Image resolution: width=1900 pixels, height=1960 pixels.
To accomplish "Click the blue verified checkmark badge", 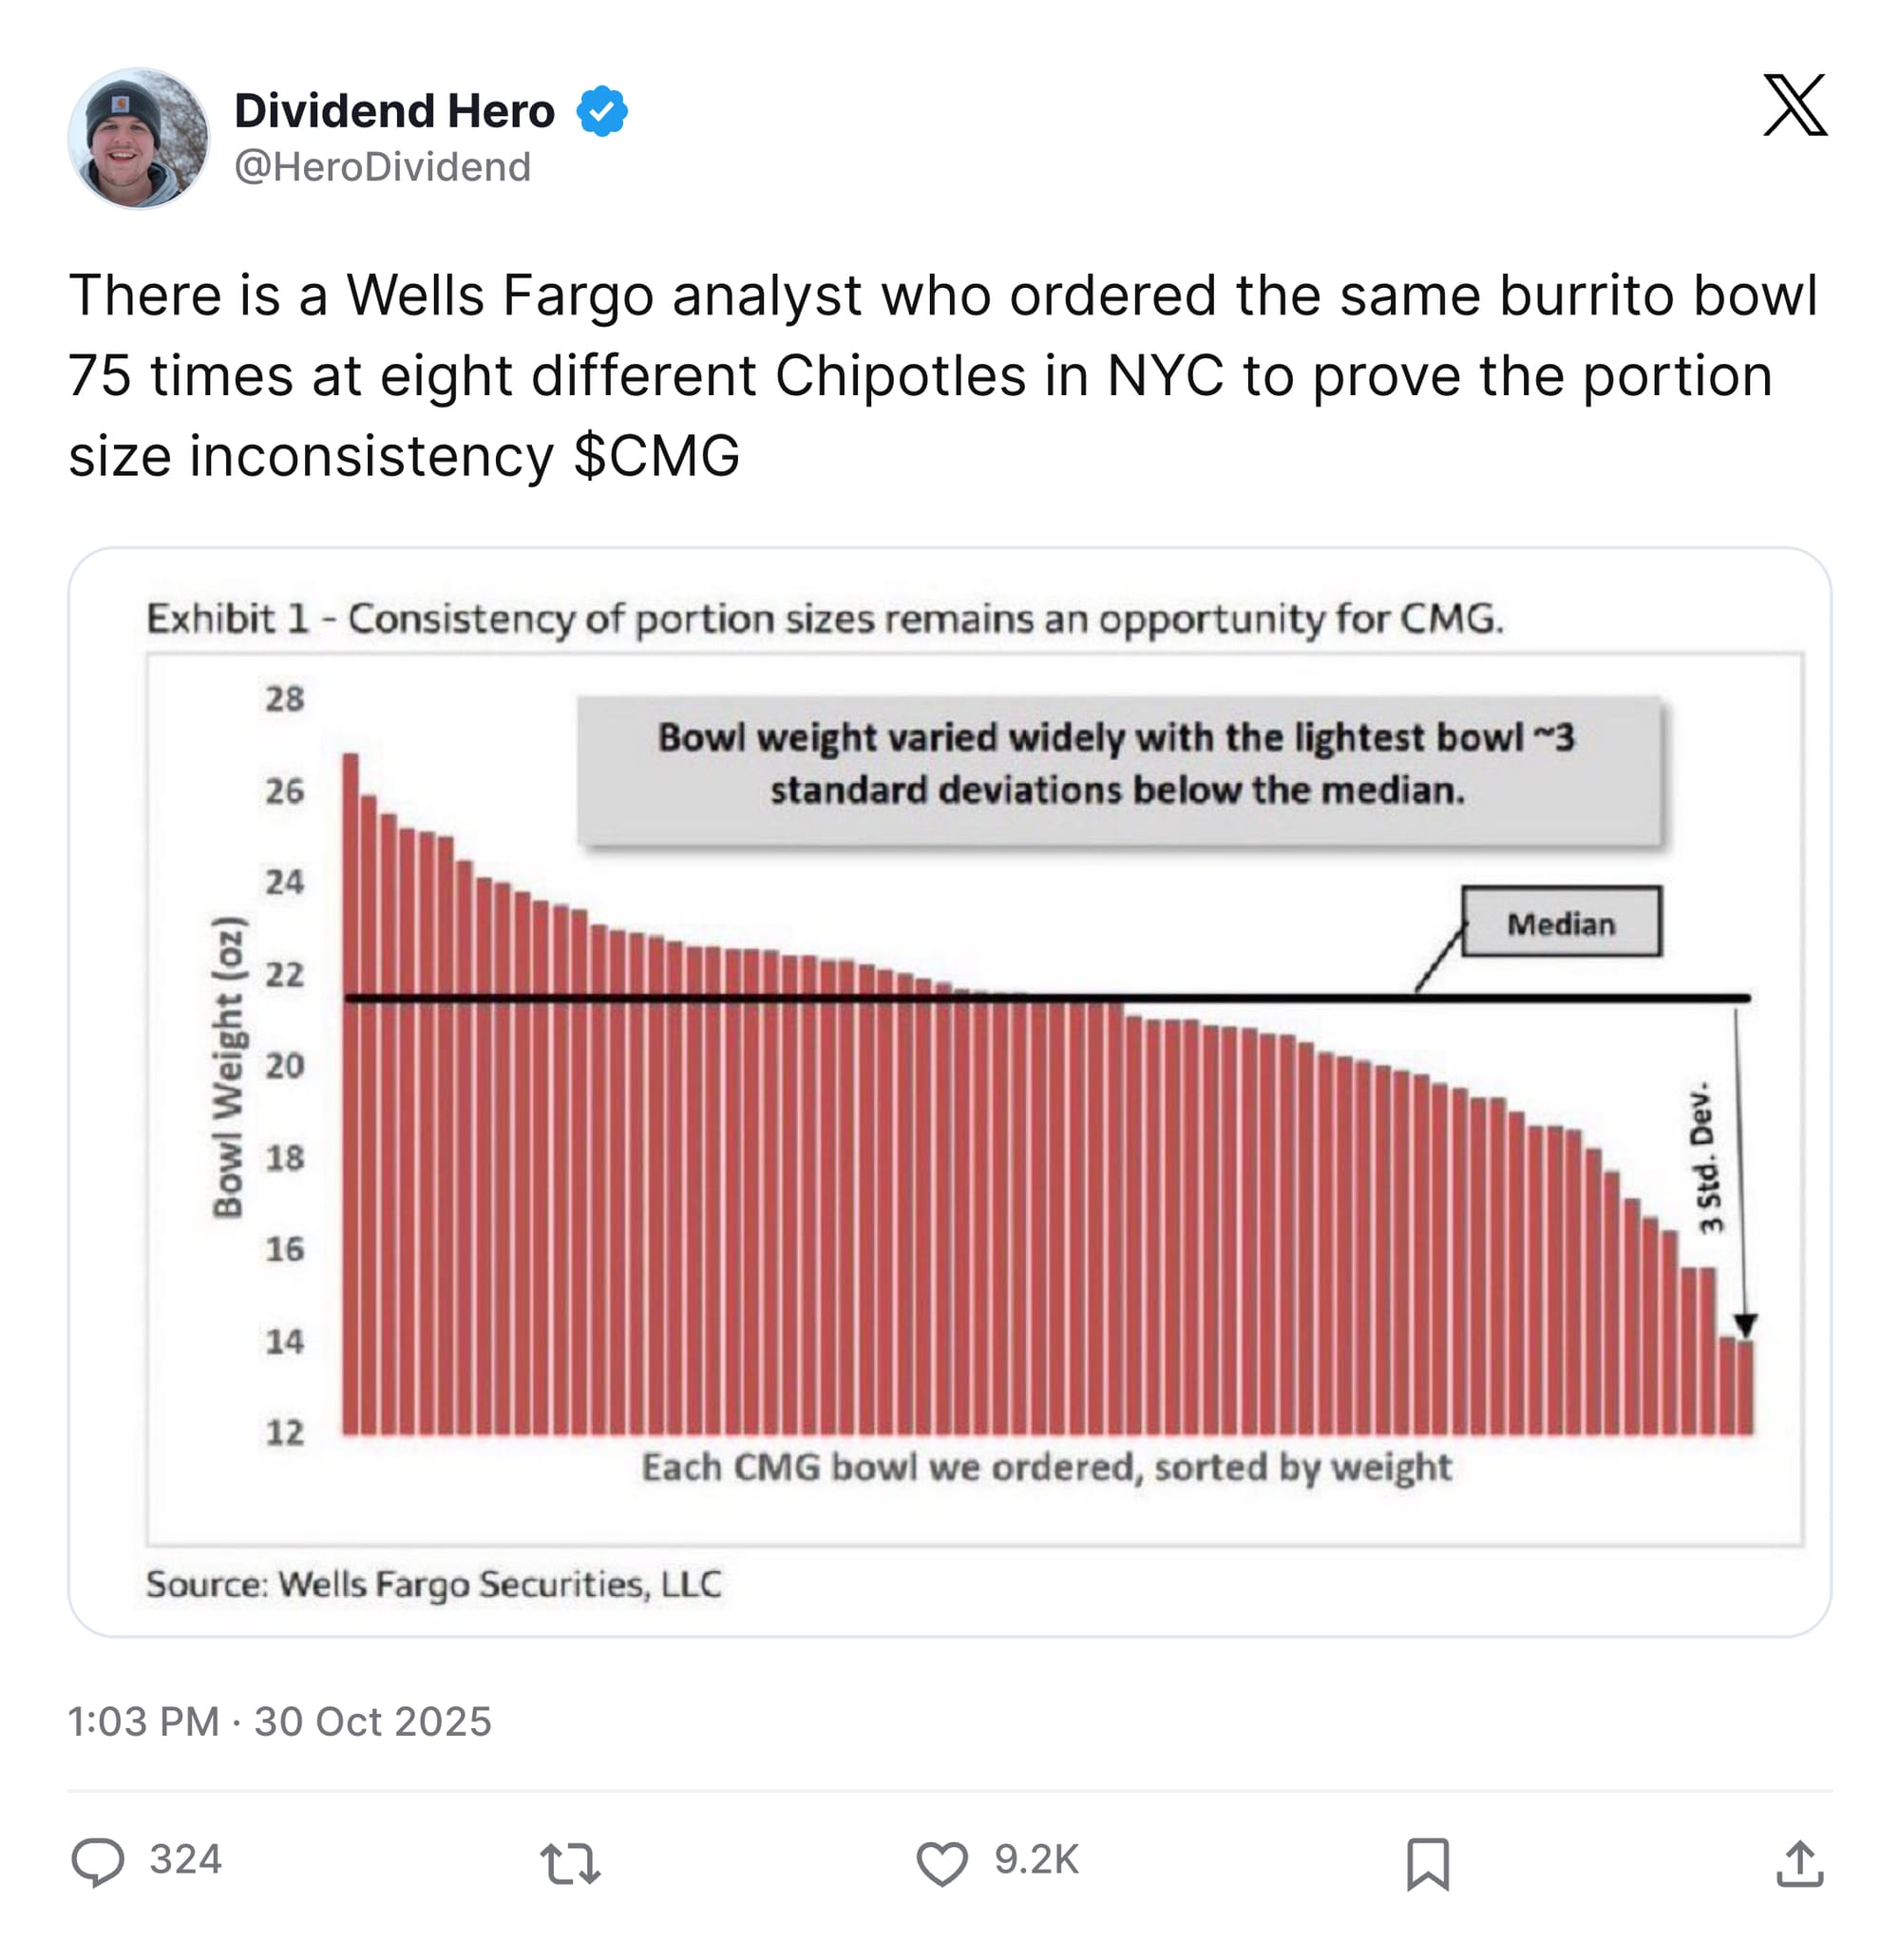I will click(602, 110).
